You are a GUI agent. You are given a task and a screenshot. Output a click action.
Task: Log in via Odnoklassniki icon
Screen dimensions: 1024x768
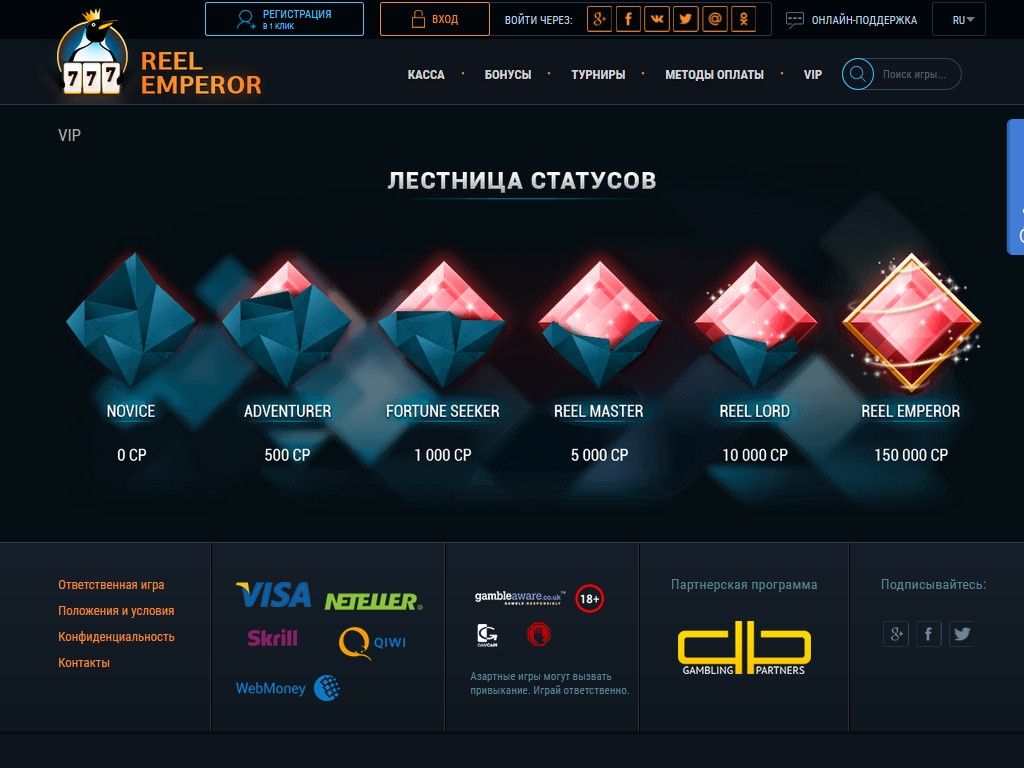point(743,19)
